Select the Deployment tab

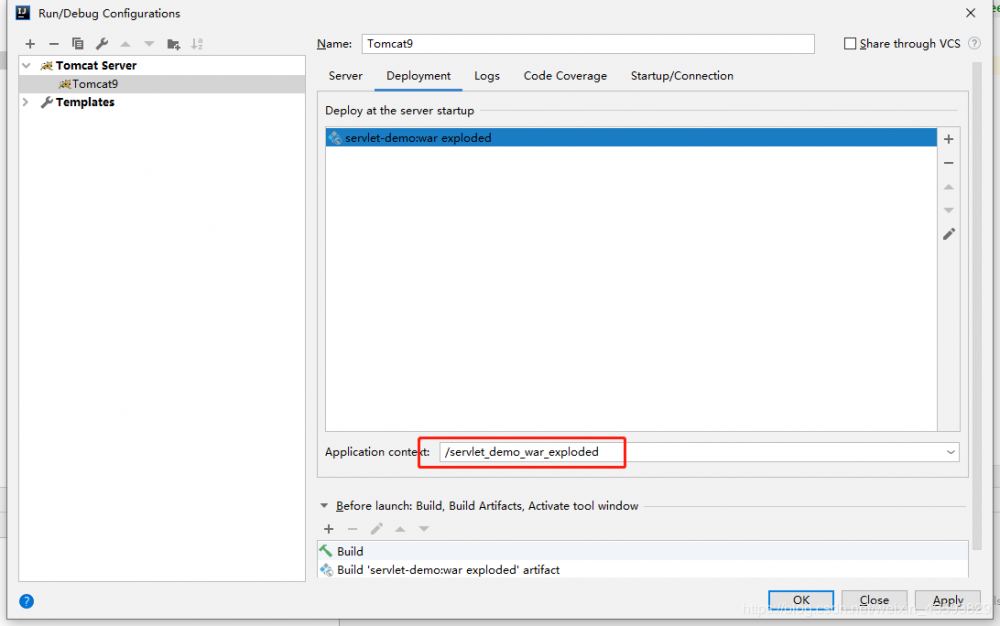(418, 76)
